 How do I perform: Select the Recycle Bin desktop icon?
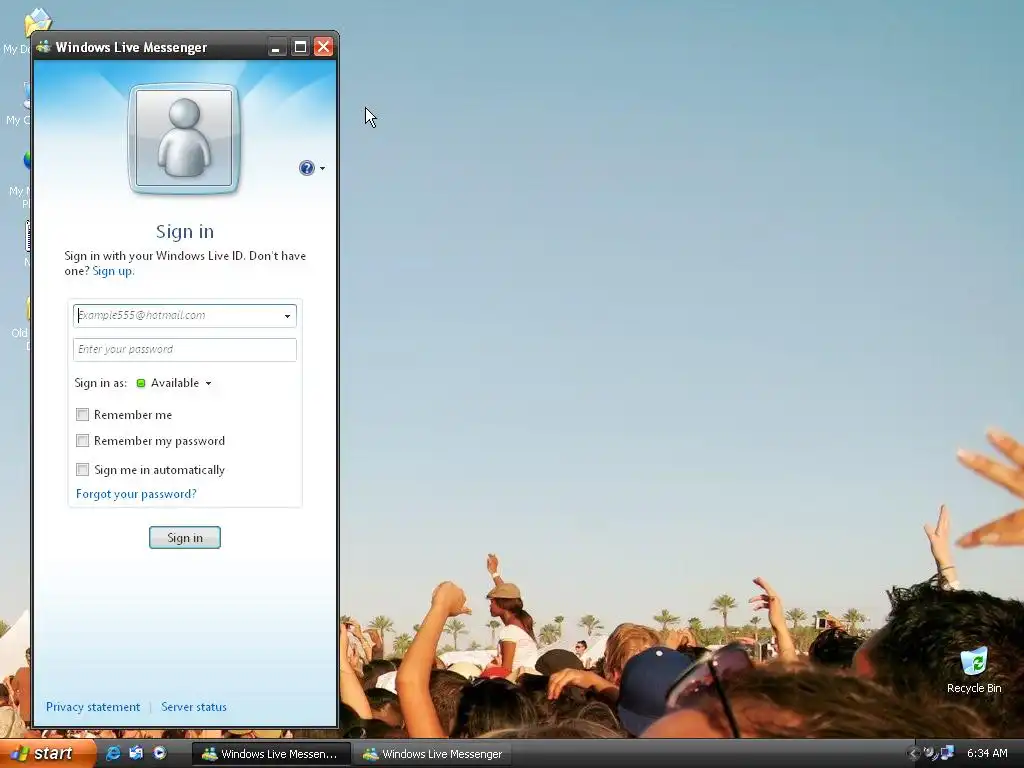tap(974, 669)
